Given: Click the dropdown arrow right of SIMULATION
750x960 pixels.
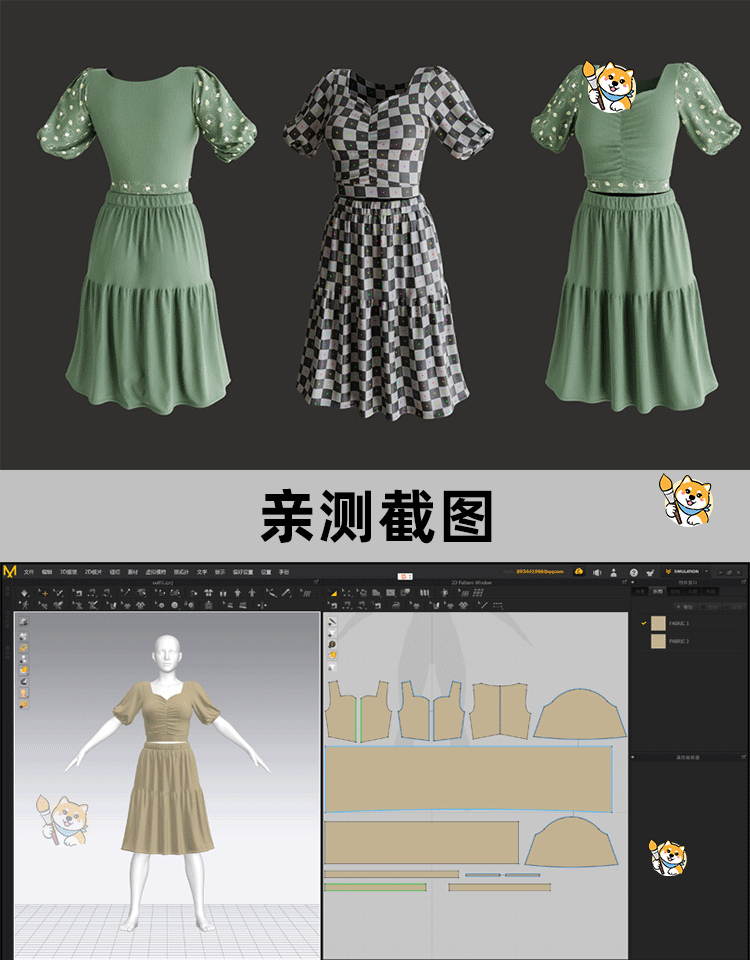Looking at the screenshot, I should click(707, 572).
